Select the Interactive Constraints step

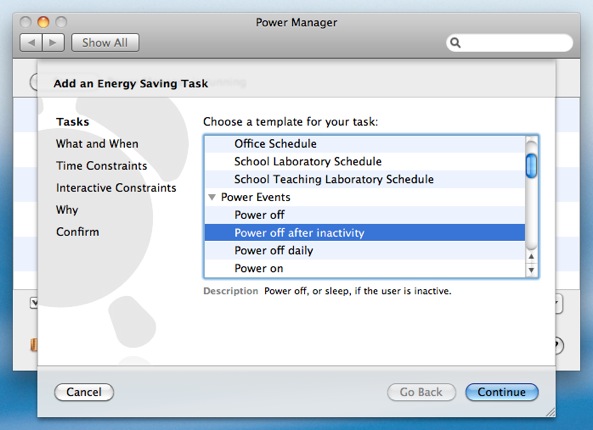(x=116, y=188)
